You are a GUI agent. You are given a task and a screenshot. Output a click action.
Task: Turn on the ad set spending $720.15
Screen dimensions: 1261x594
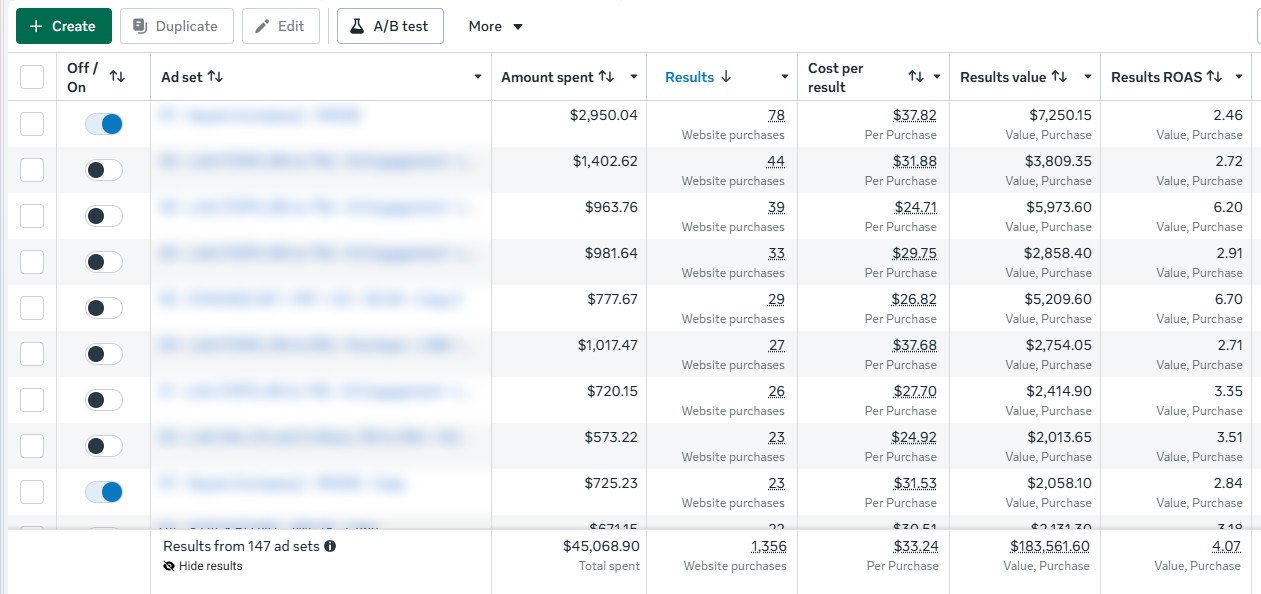(x=104, y=400)
